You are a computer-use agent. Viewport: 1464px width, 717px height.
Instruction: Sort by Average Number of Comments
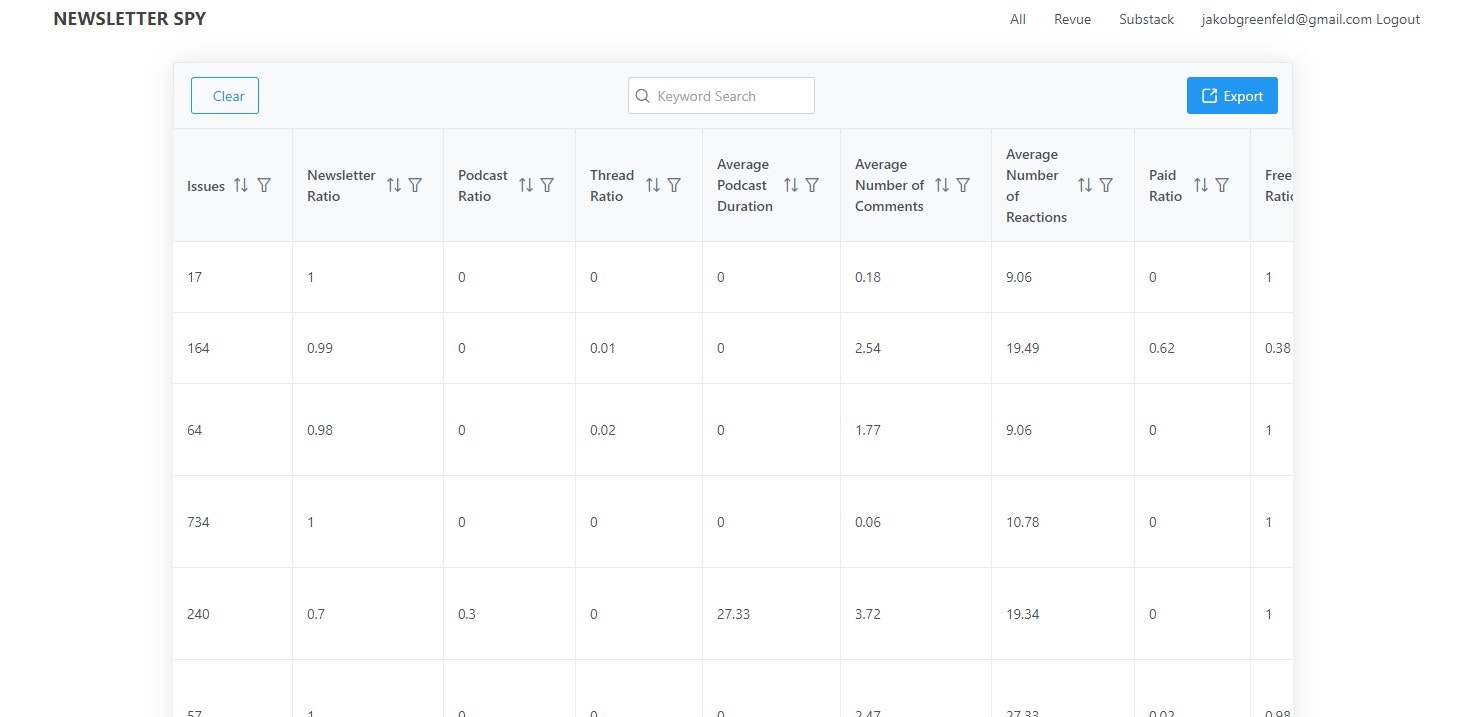click(942, 185)
